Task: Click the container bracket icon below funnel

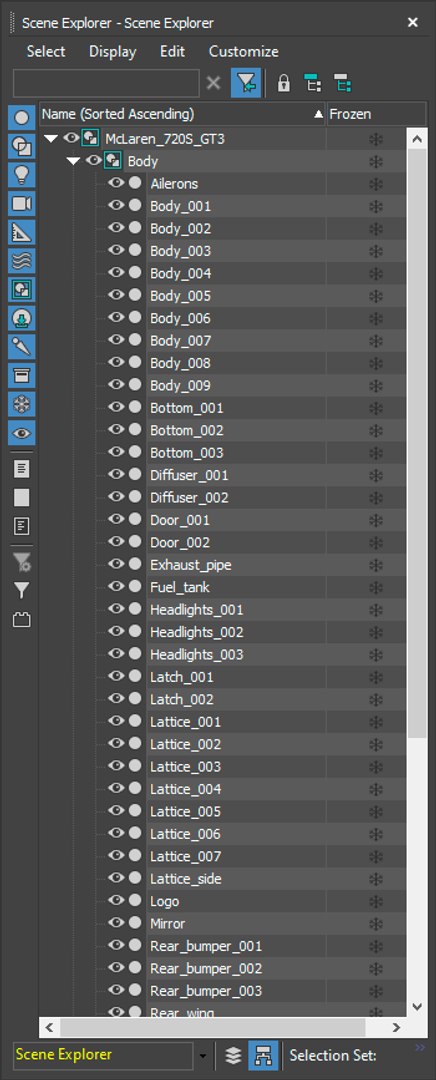Action: [21, 620]
